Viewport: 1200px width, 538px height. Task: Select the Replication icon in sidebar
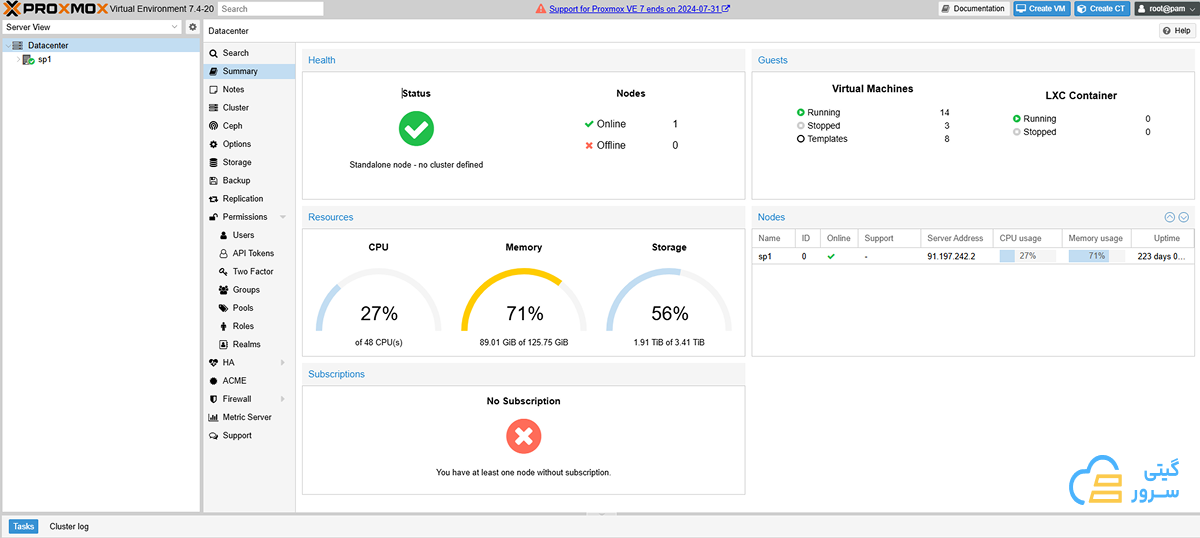[x=213, y=199]
